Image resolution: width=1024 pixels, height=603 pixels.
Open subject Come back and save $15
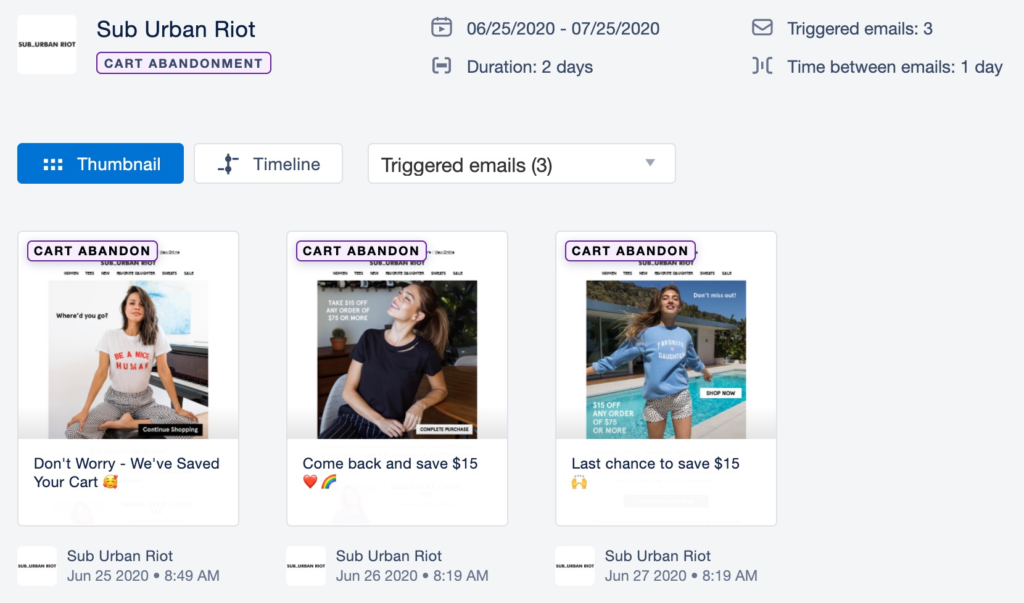(x=390, y=472)
